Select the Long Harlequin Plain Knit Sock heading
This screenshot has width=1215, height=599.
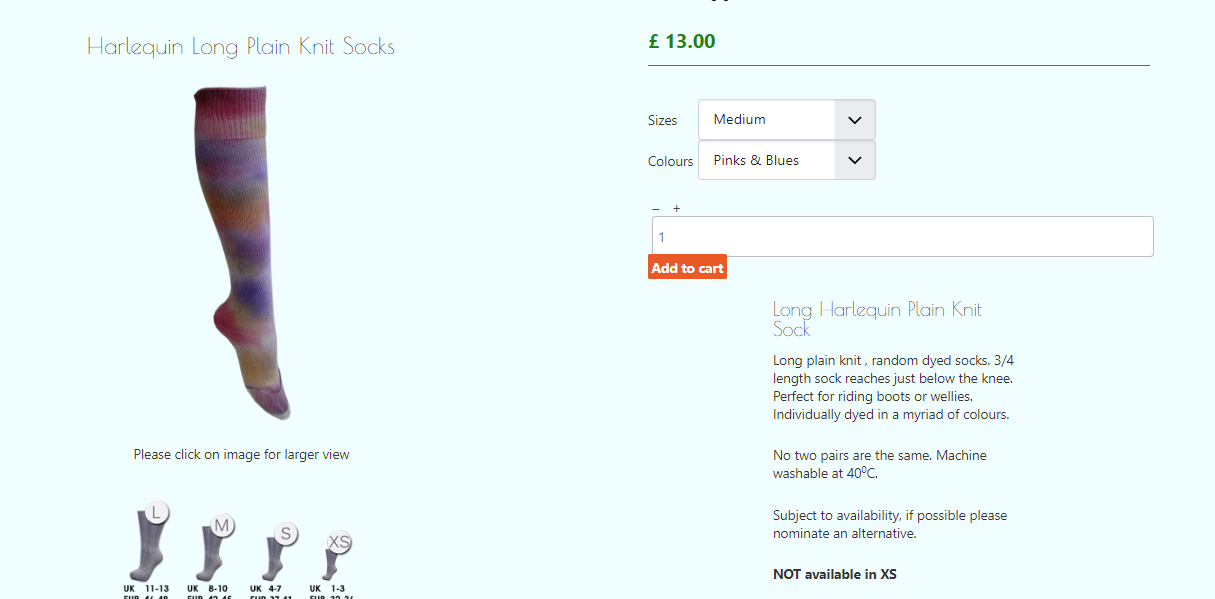click(x=877, y=319)
